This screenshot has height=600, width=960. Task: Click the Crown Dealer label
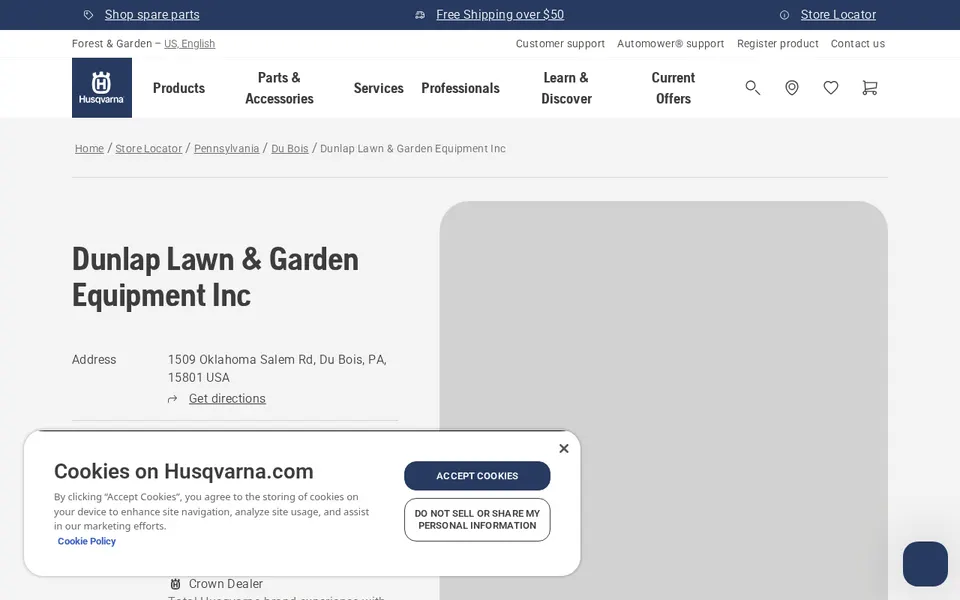click(226, 584)
